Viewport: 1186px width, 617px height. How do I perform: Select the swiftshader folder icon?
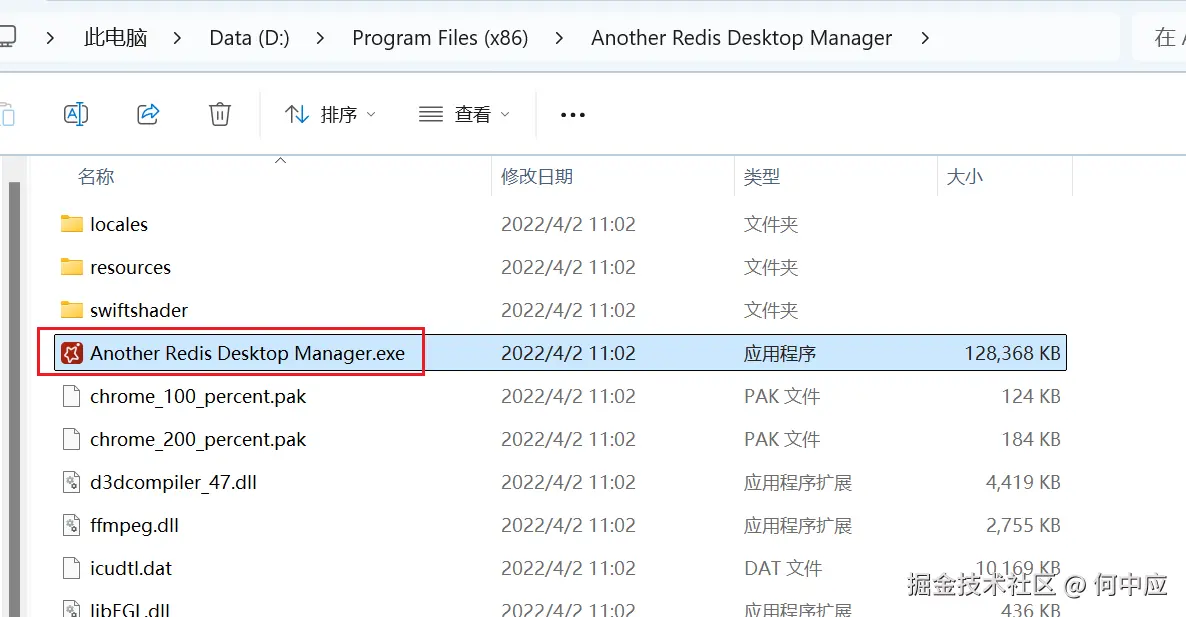[72, 310]
